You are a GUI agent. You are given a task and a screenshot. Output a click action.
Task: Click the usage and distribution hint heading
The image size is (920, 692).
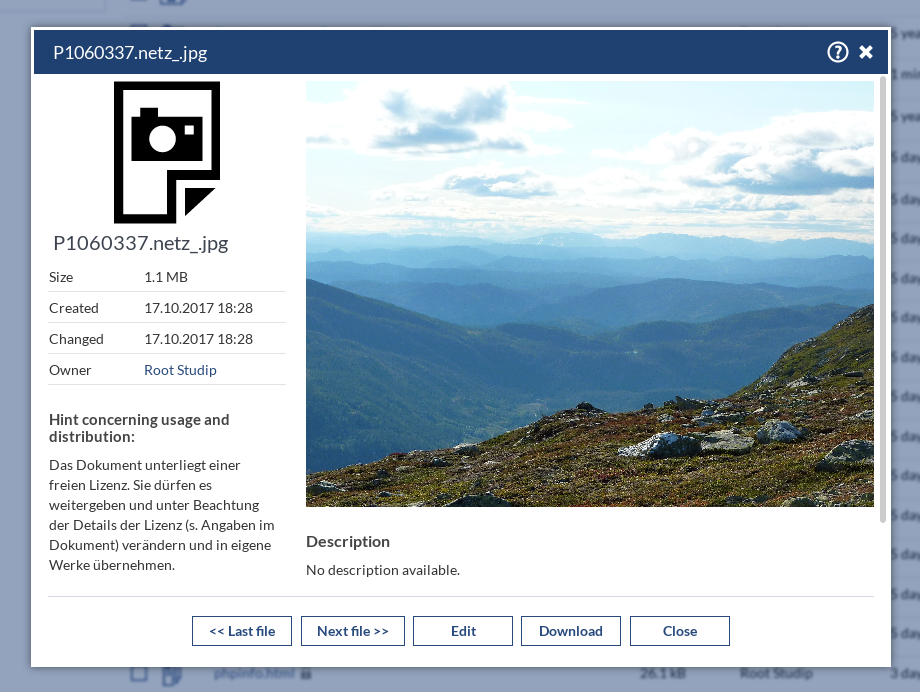tap(139, 428)
